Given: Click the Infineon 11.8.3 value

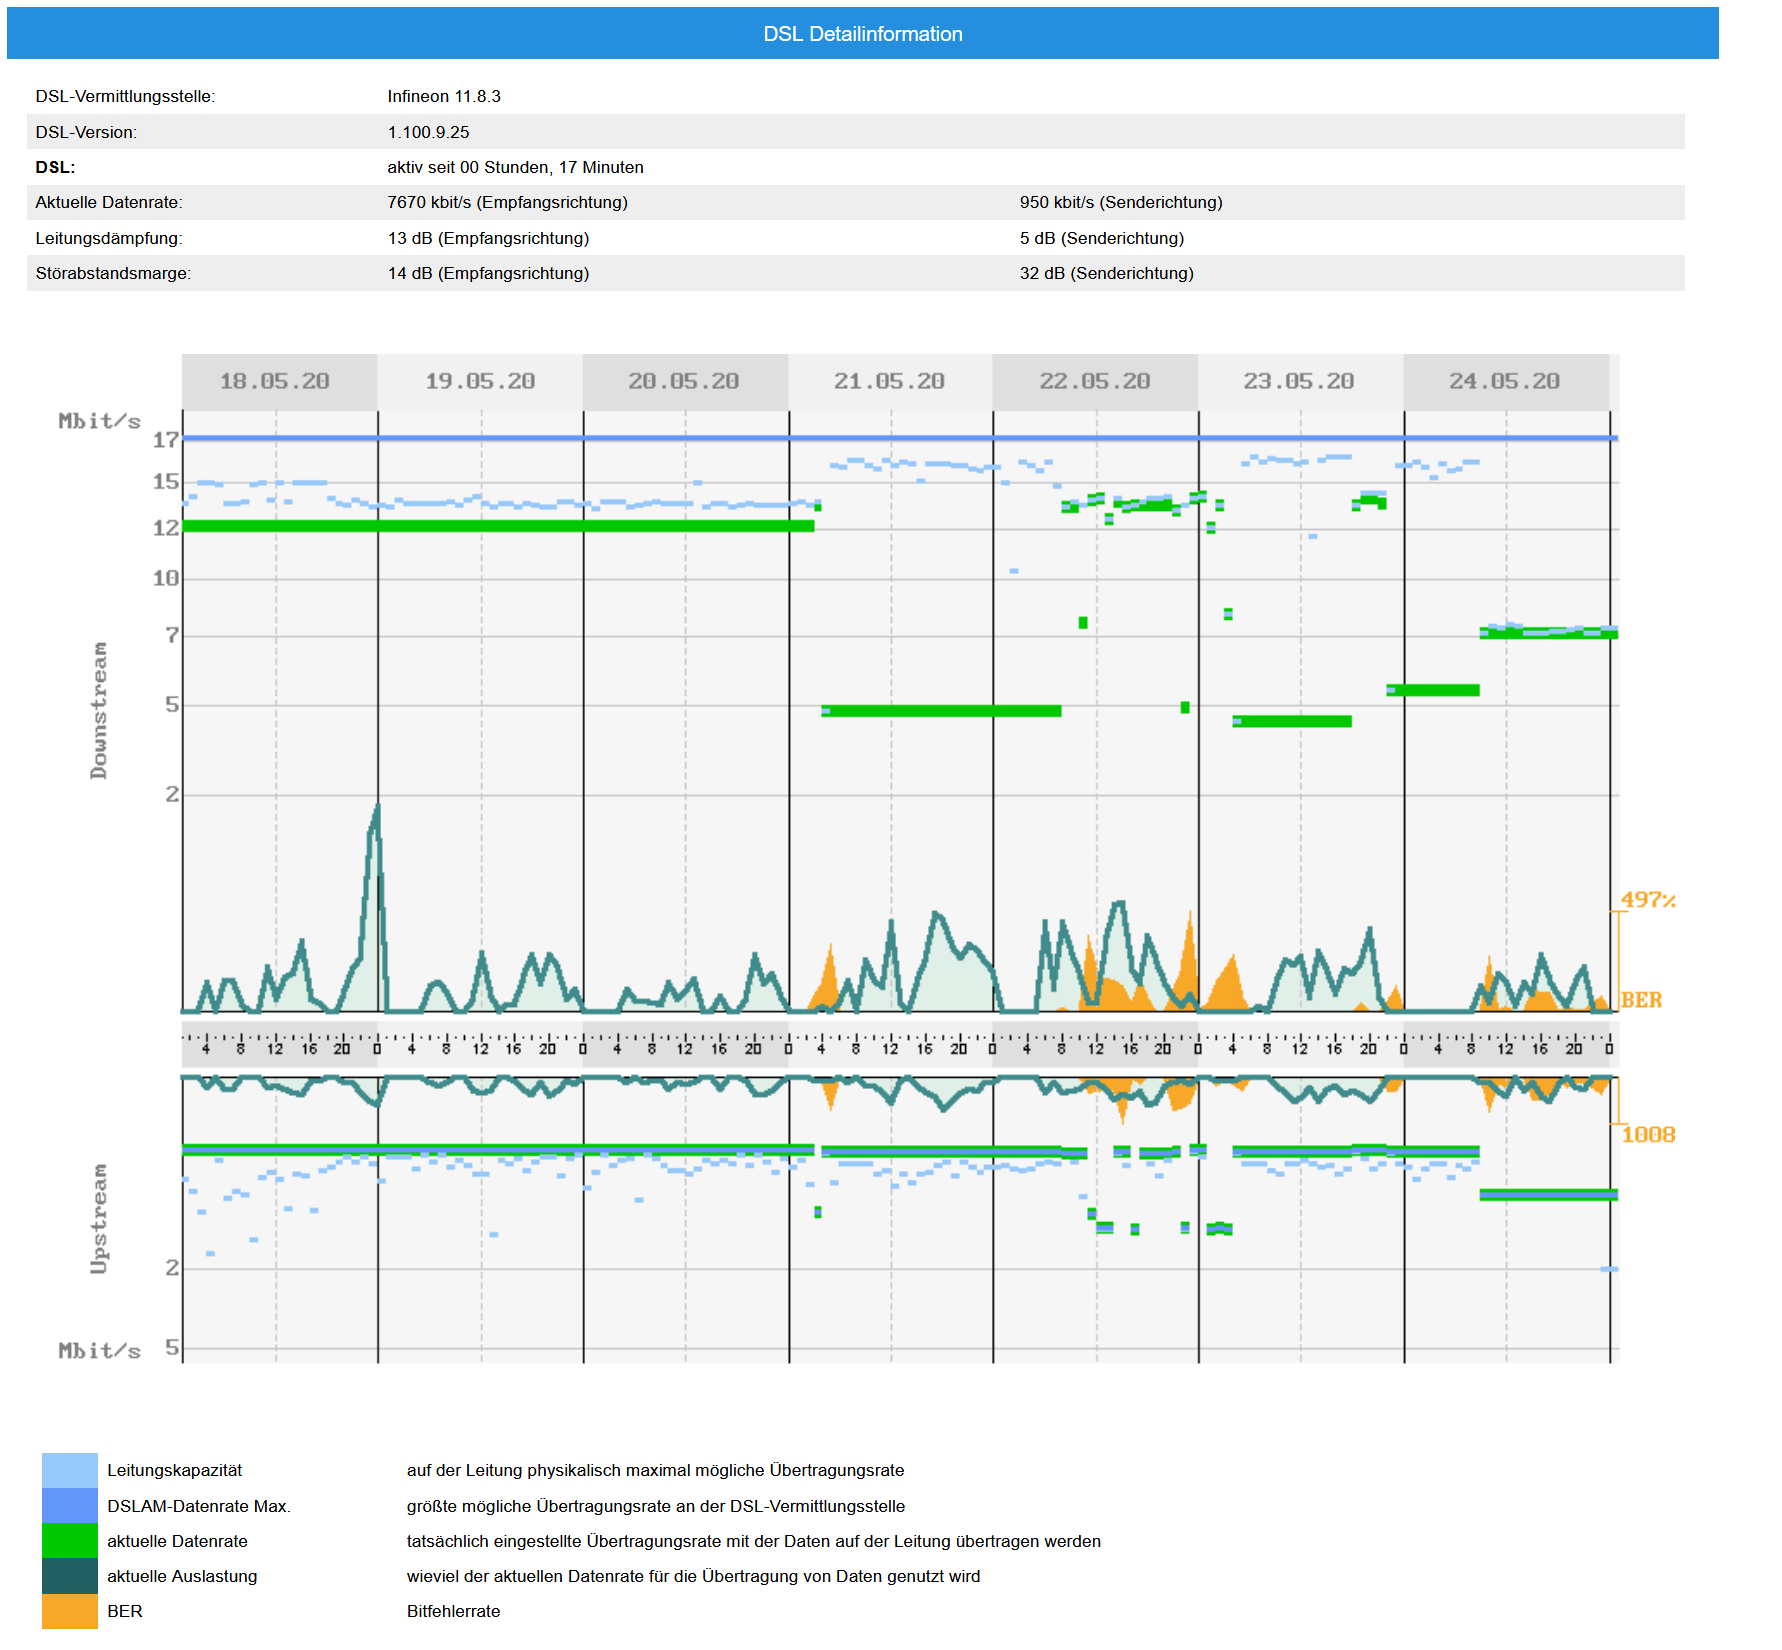Looking at the screenshot, I should point(444,96).
